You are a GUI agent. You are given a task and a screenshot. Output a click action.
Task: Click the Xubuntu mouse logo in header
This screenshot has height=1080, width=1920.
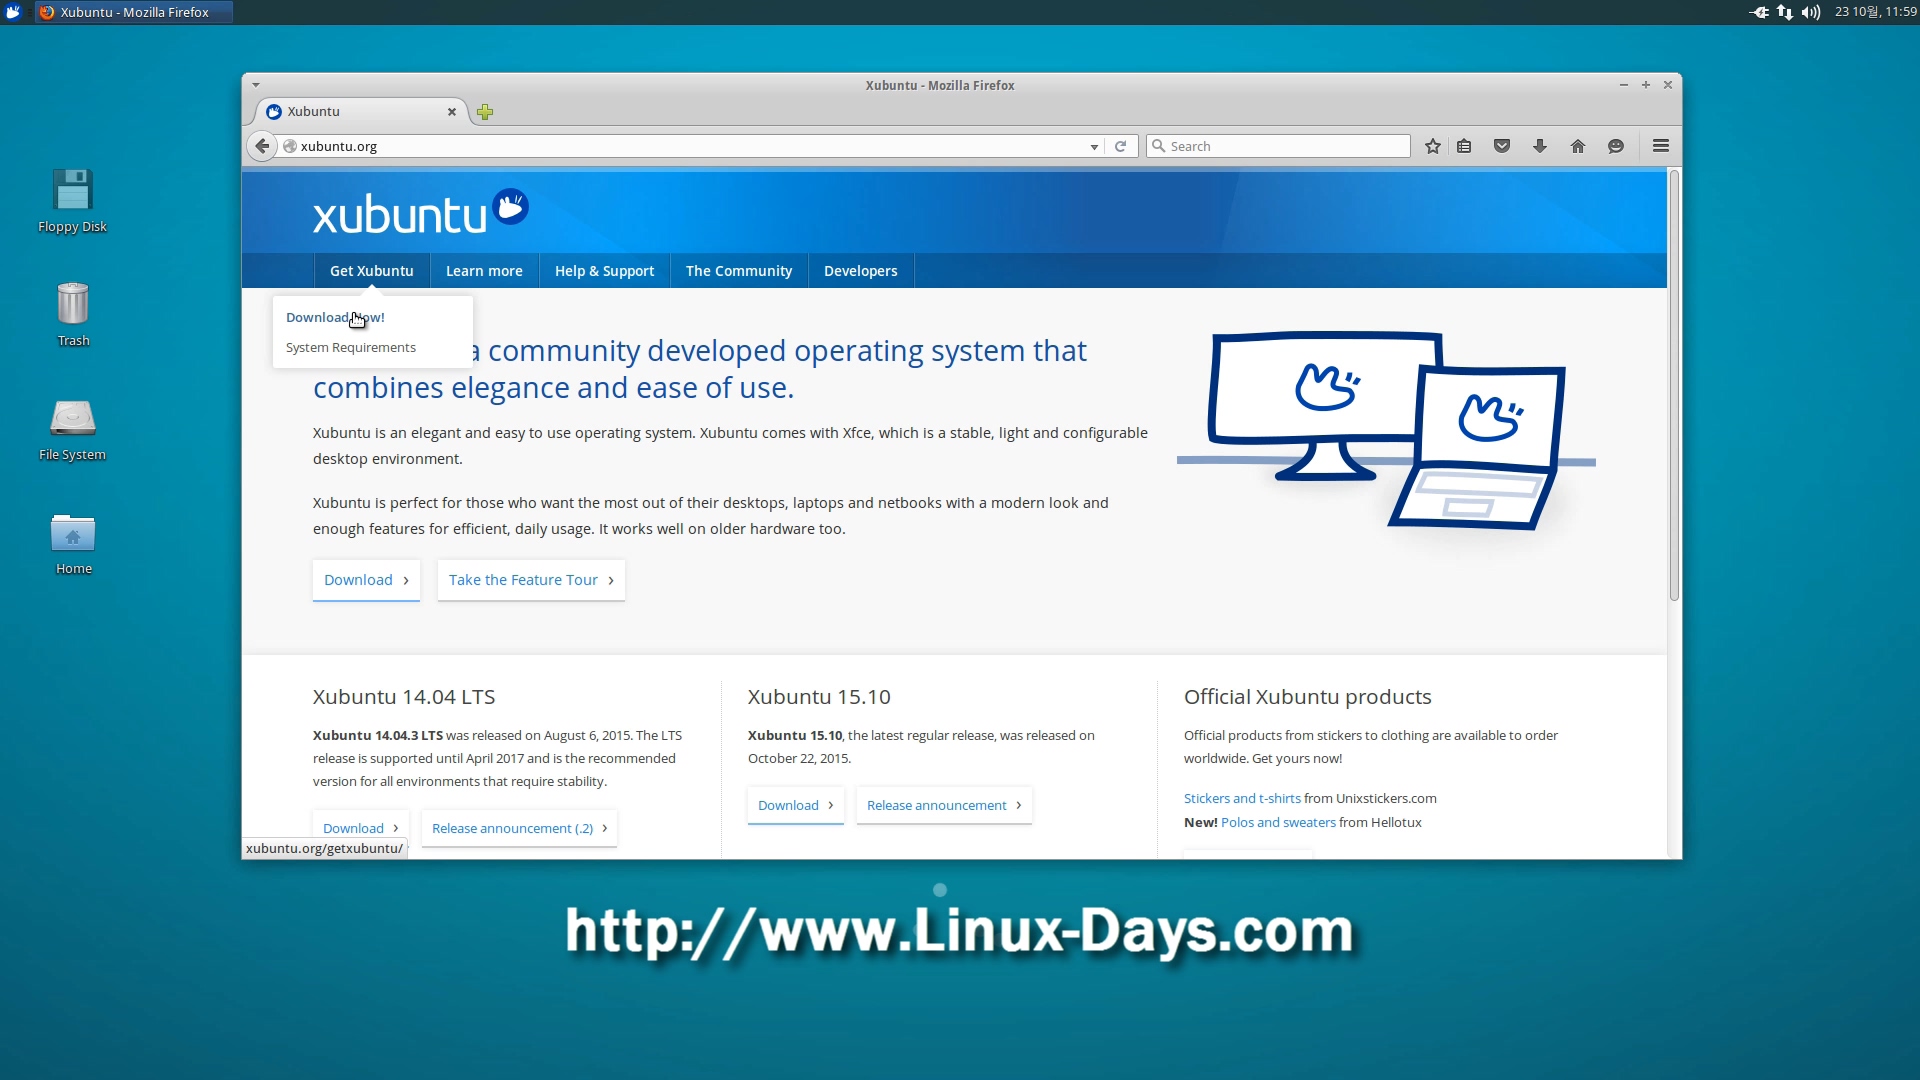click(511, 206)
